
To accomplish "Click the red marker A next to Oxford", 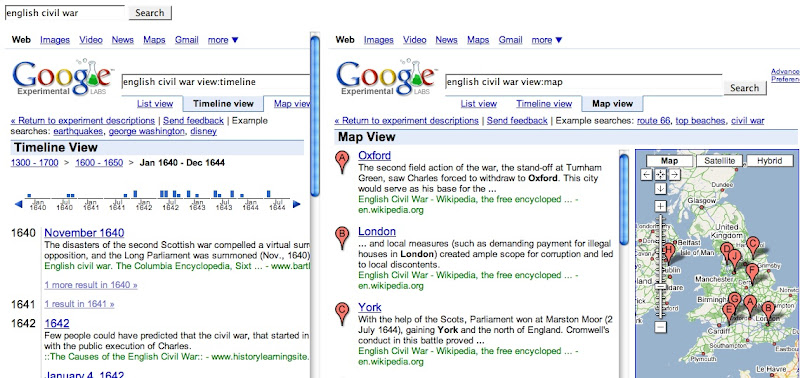I will click(342, 162).
